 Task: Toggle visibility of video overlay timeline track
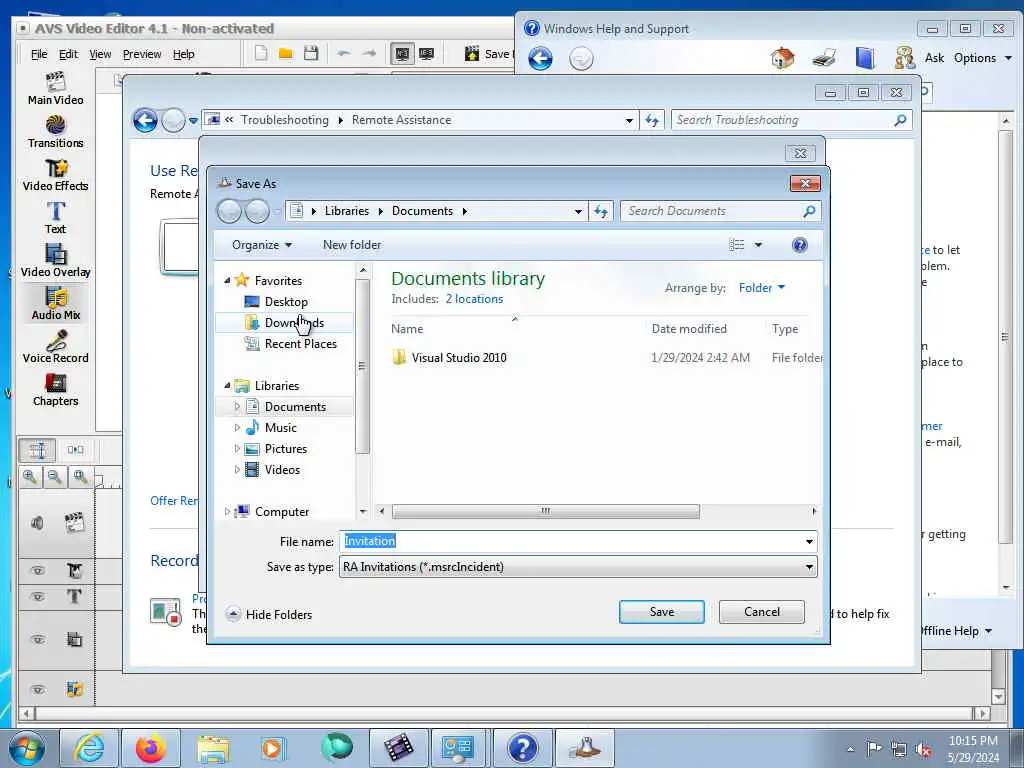38,639
